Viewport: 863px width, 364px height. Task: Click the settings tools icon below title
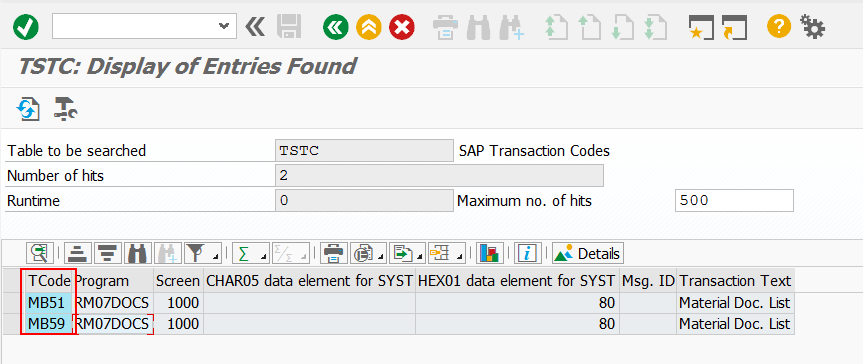click(65, 108)
